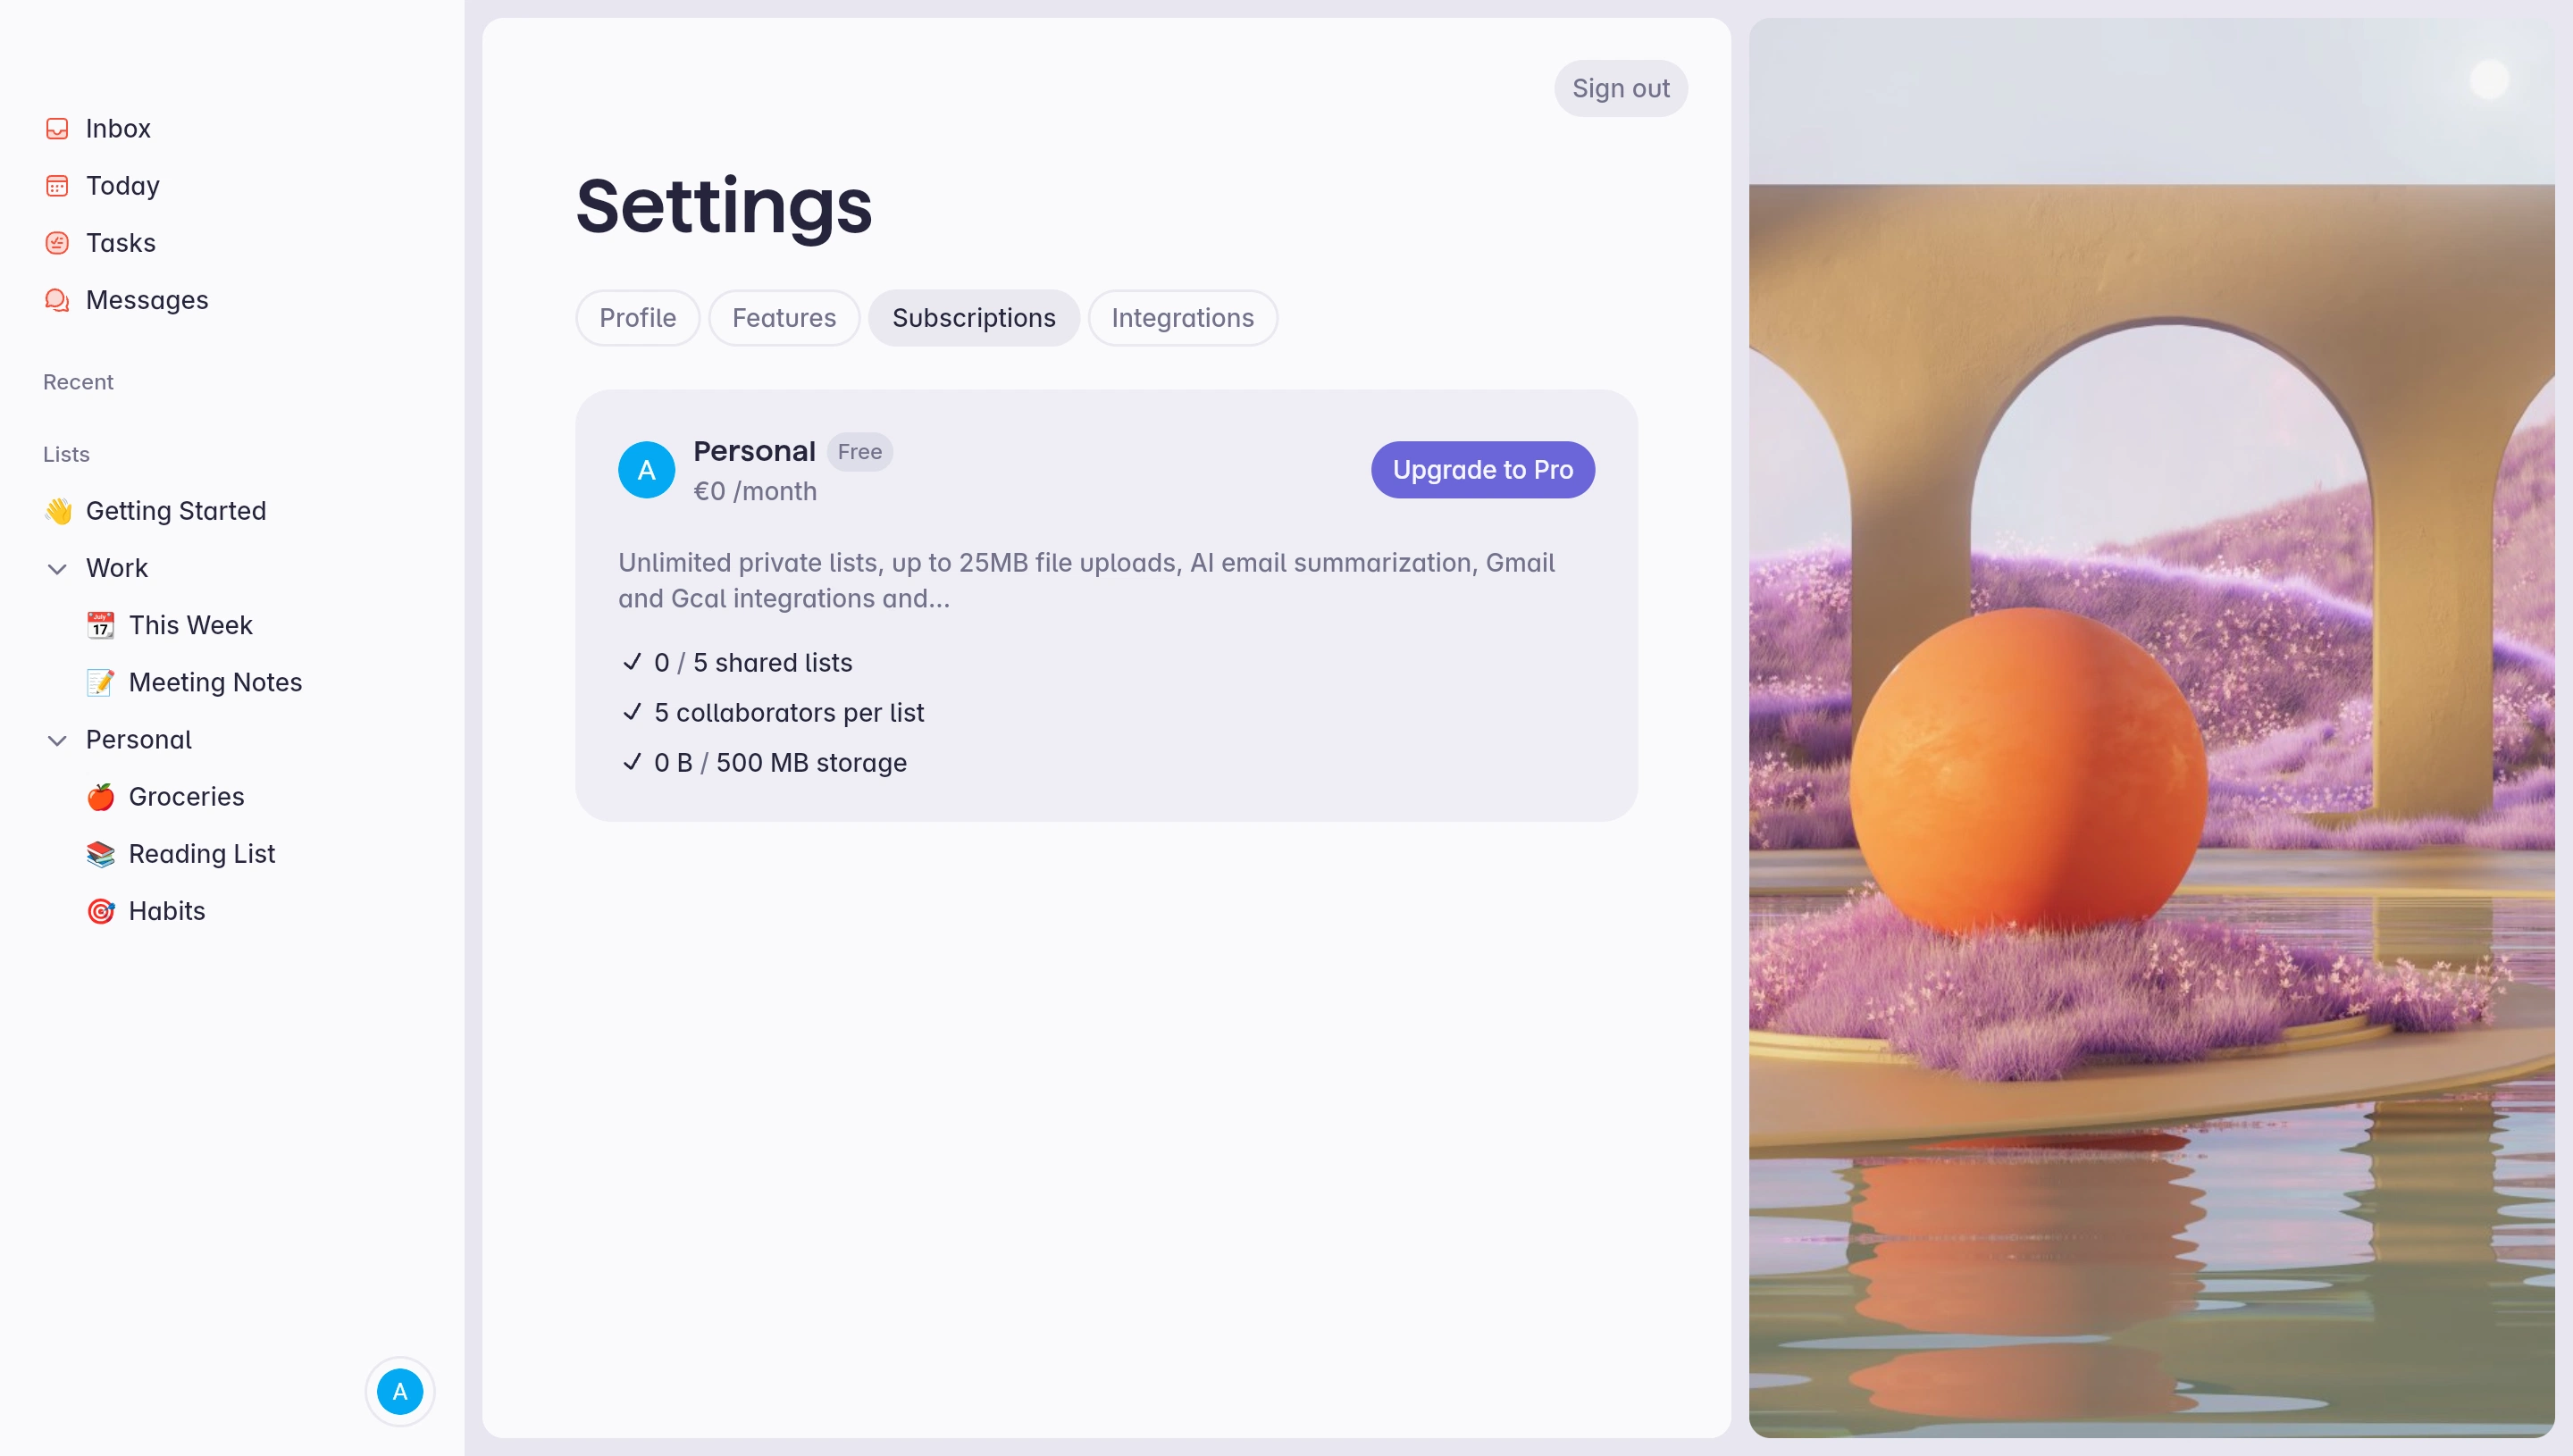
Task: Open the Meeting Notes list
Action: [x=215, y=682]
